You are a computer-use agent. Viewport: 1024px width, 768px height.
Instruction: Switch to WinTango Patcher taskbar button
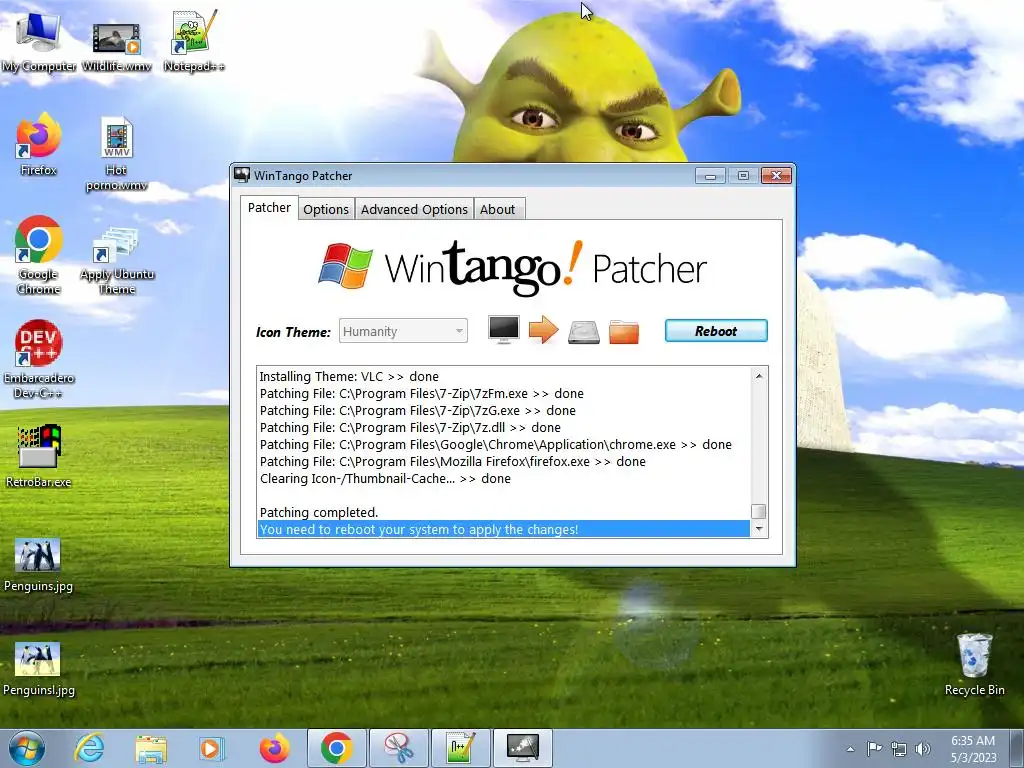[x=522, y=748]
